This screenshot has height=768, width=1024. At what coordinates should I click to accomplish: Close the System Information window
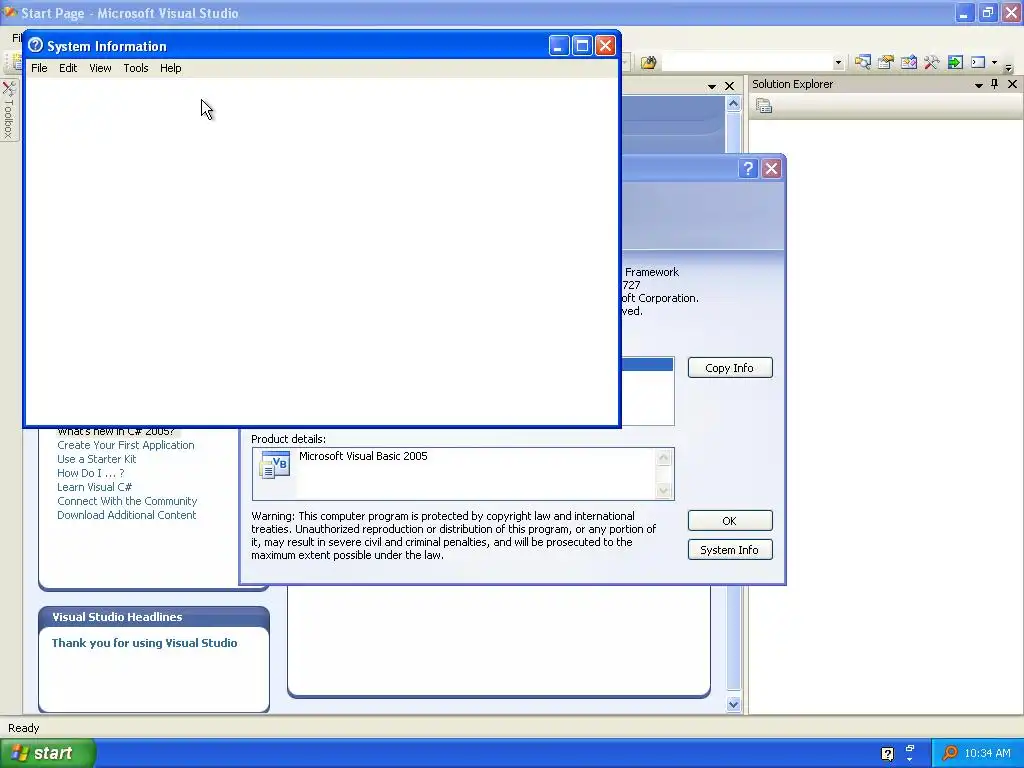(605, 46)
